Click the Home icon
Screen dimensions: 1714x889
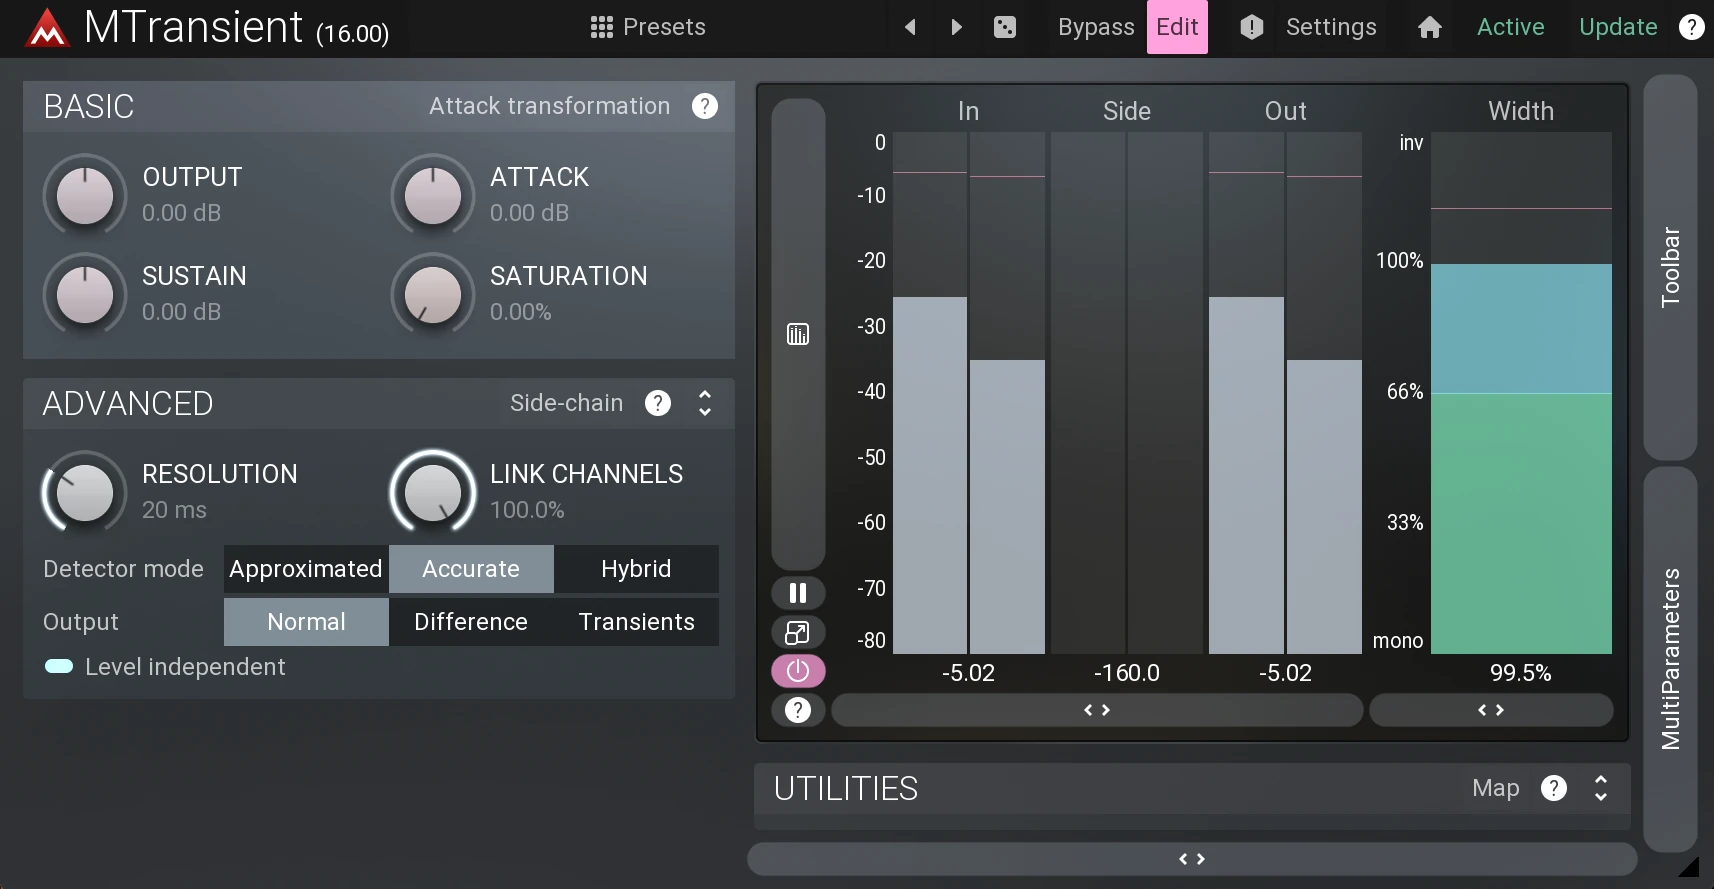[1430, 27]
